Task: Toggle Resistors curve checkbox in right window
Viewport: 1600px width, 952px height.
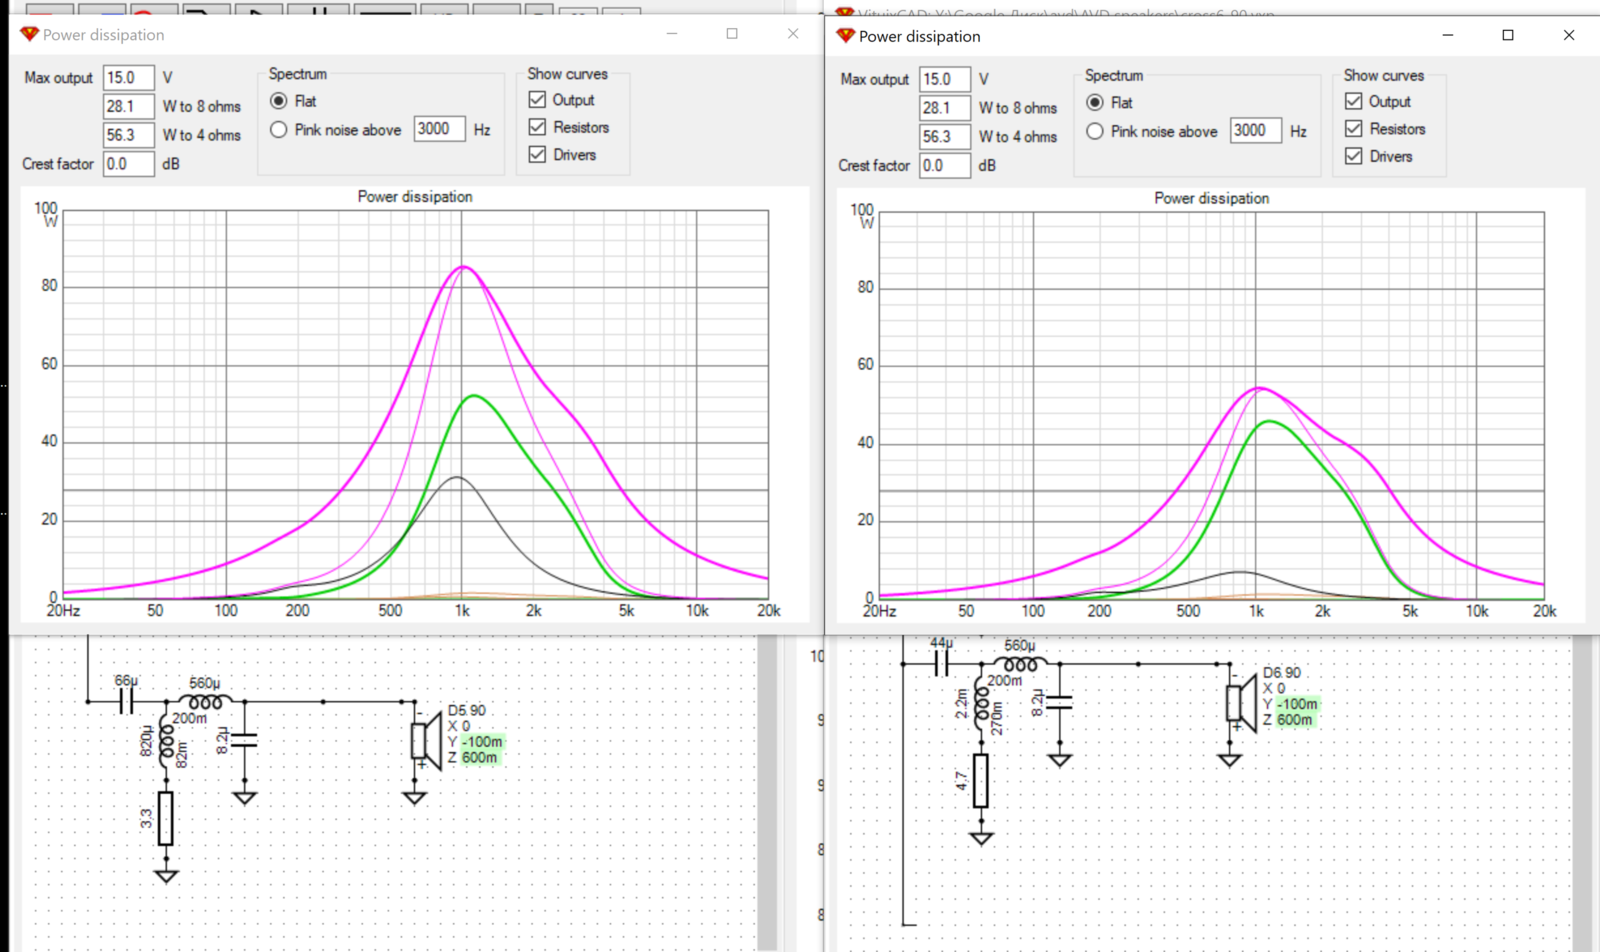Action: point(1354,128)
